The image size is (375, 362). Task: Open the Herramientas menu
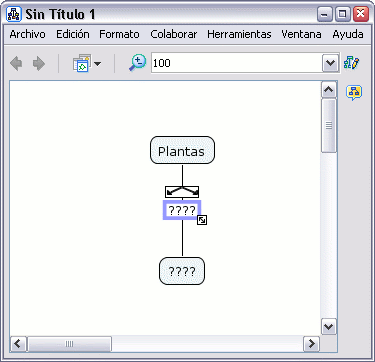239,34
